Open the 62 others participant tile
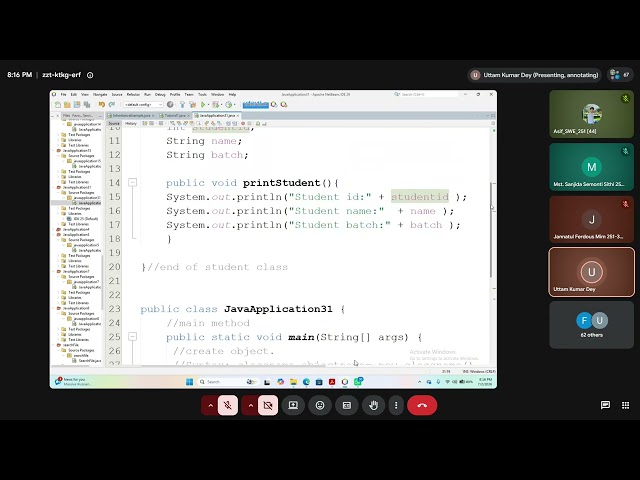The image size is (640, 480). tap(591, 325)
